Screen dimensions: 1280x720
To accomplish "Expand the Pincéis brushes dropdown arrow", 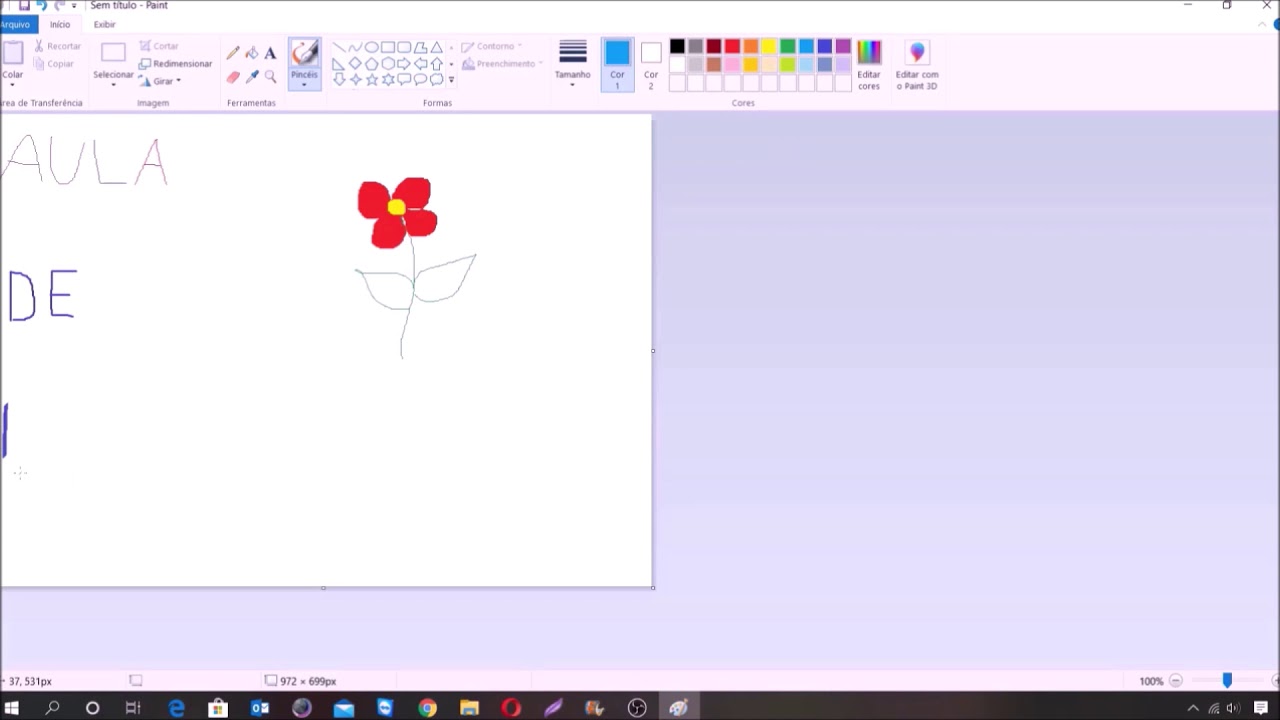I will point(304,85).
